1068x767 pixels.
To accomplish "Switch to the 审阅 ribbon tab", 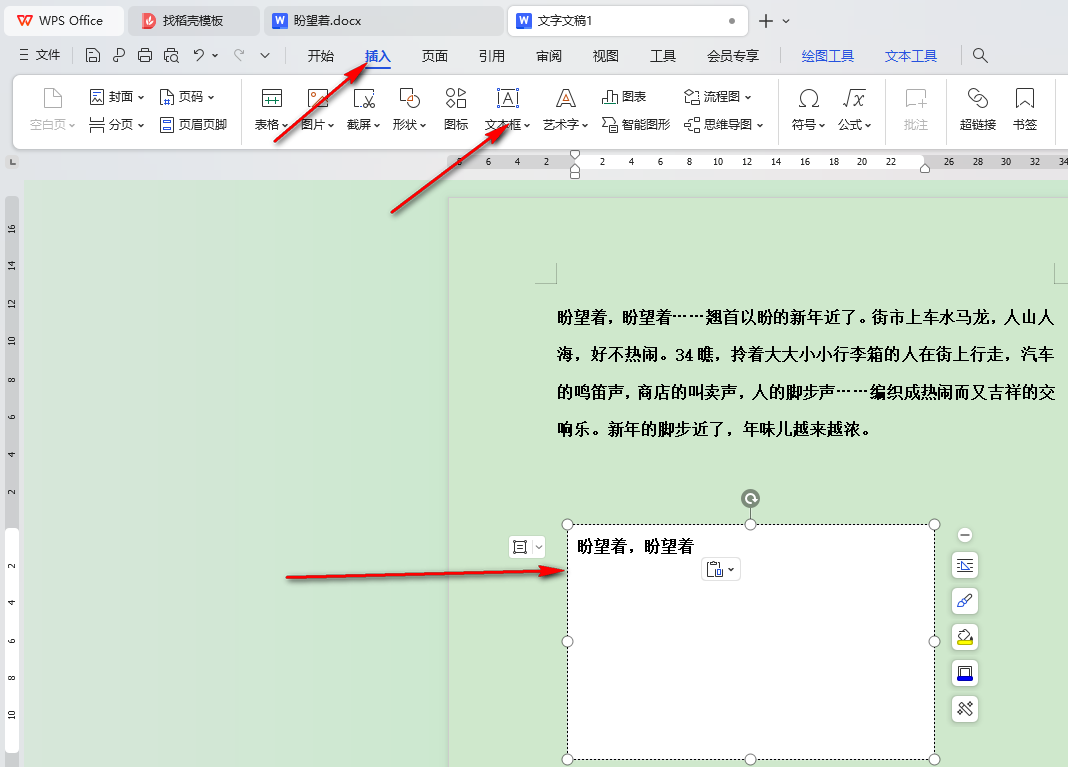I will coord(548,56).
